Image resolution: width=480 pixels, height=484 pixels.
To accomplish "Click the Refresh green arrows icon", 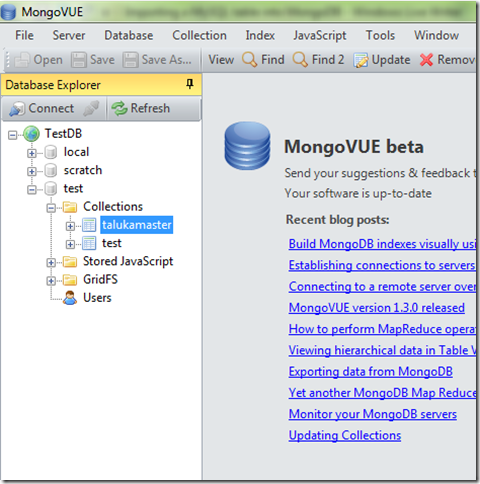I will tap(119, 109).
